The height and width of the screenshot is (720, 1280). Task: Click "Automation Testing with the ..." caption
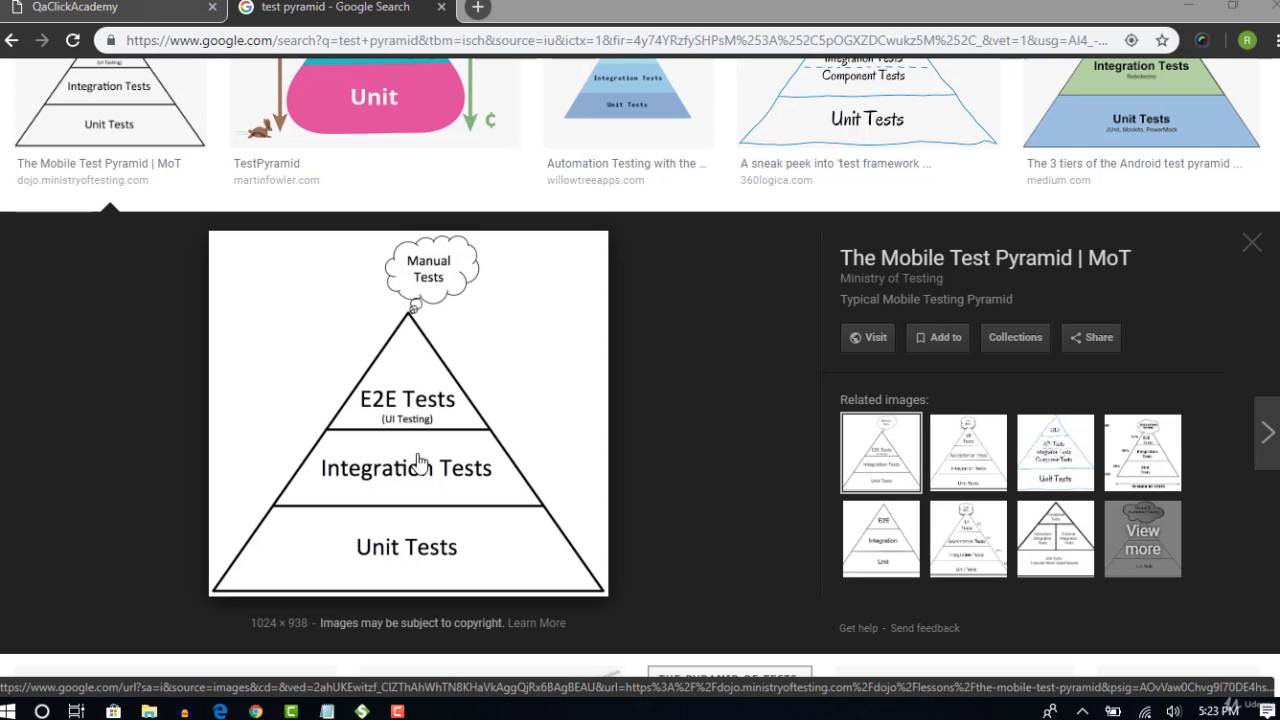626,163
